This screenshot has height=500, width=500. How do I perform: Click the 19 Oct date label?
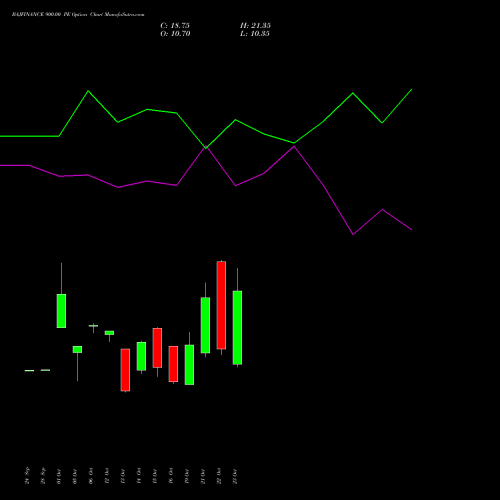click(187, 476)
